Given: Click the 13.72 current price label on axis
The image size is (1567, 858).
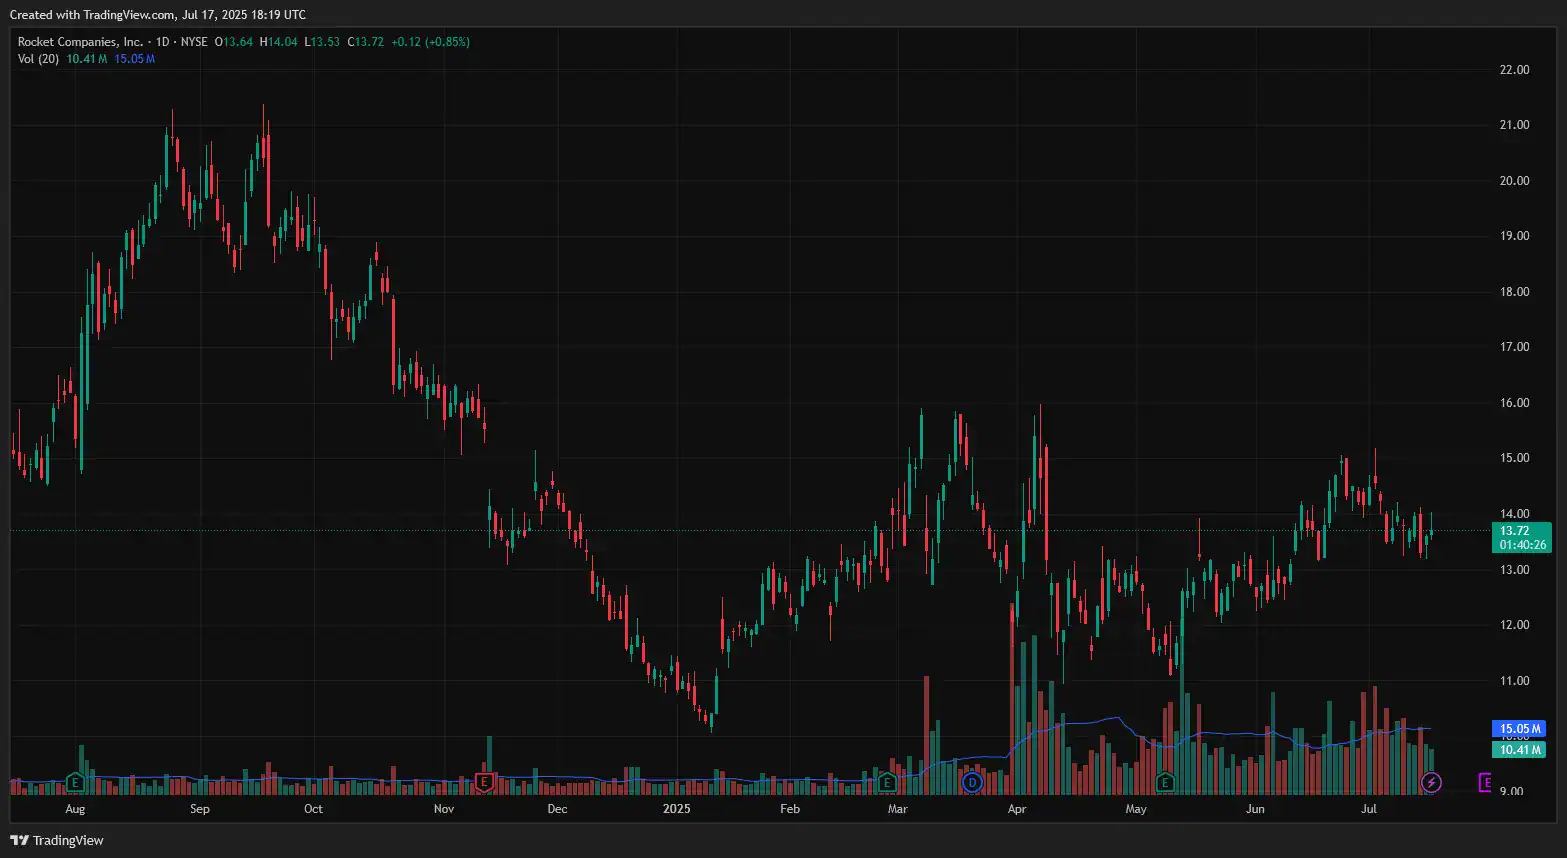Looking at the screenshot, I should [1514, 531].
